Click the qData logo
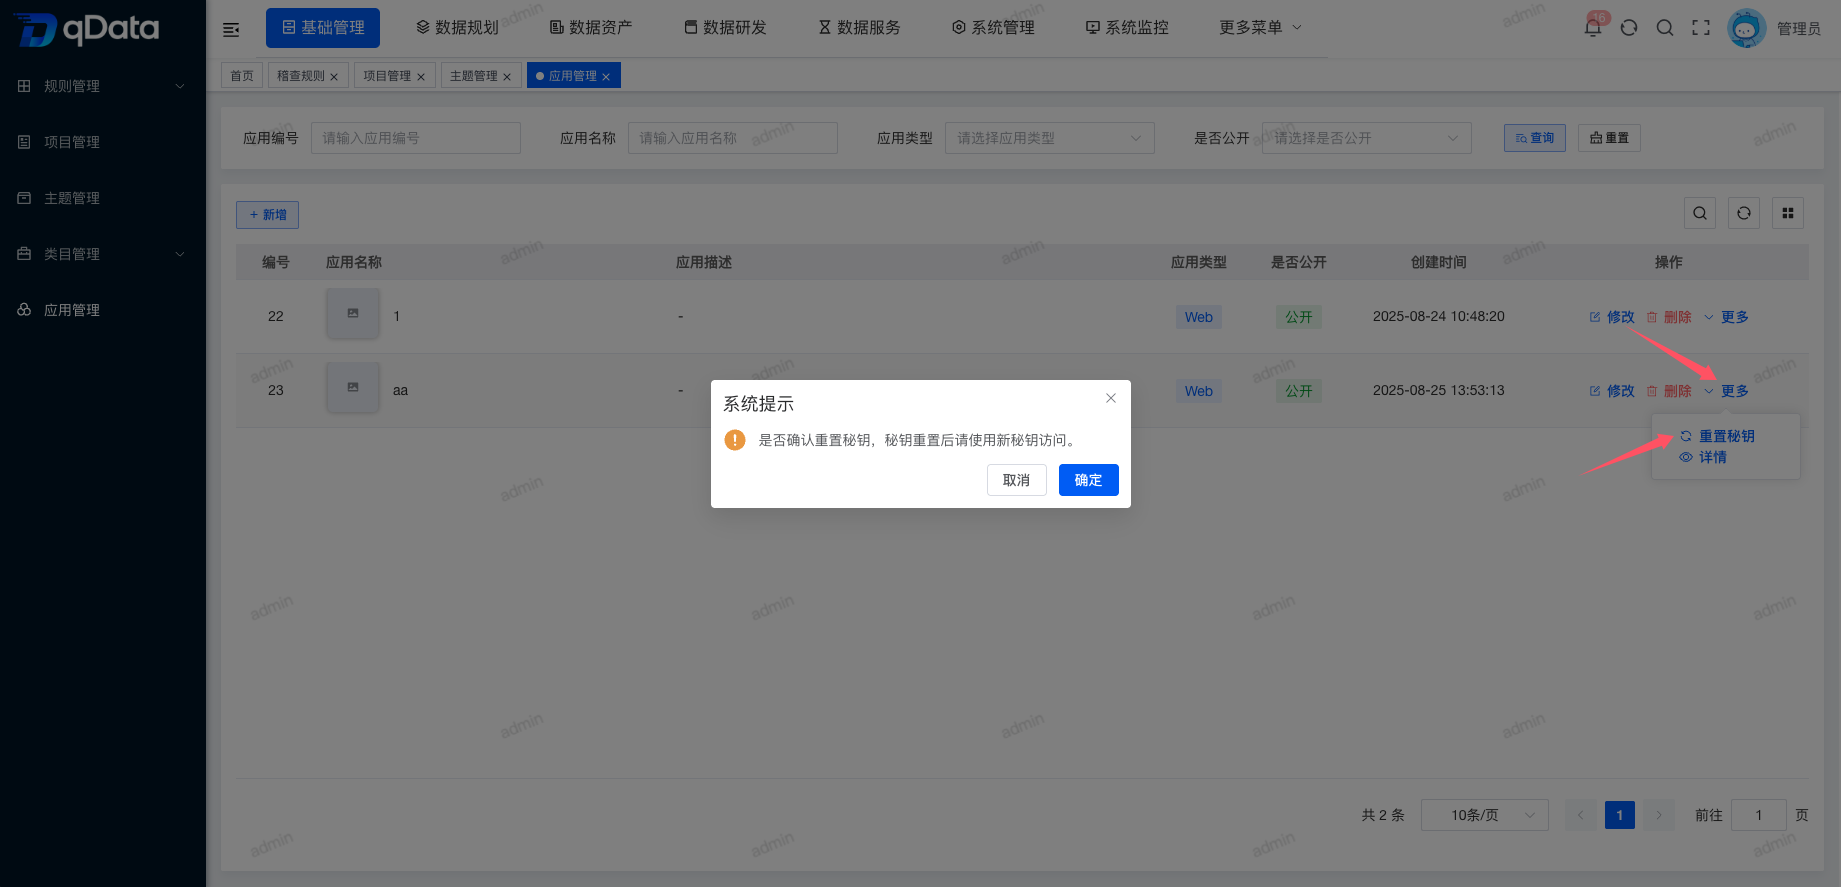 pos(88,28)
